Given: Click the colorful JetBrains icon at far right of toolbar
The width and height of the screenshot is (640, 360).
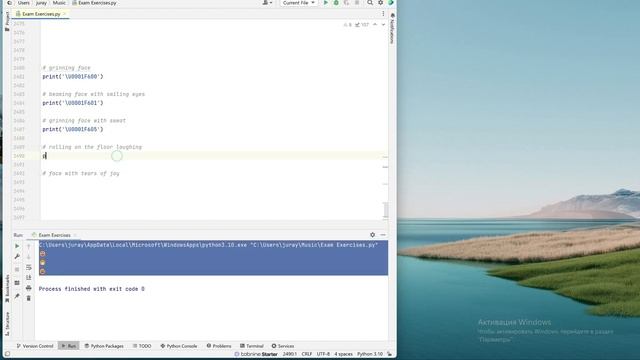Looking at the screenshot, I should click(391, 3).
